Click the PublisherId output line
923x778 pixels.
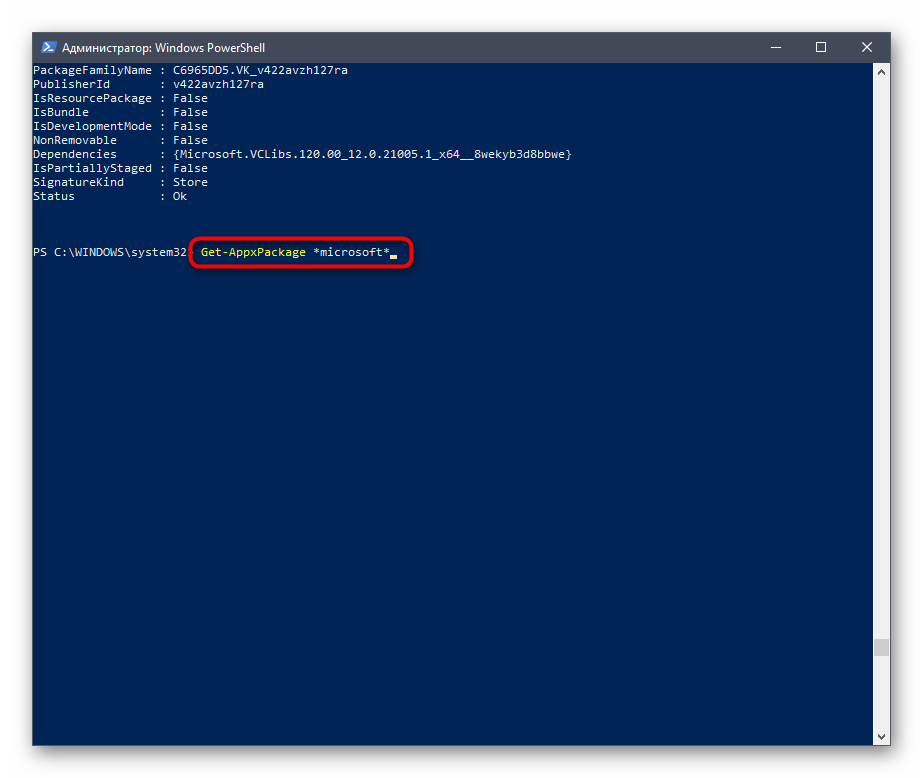click(148, 84)
